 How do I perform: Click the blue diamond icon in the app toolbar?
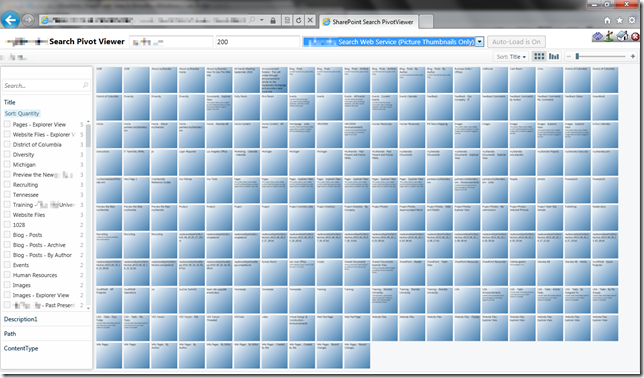[x=597, y=37]
